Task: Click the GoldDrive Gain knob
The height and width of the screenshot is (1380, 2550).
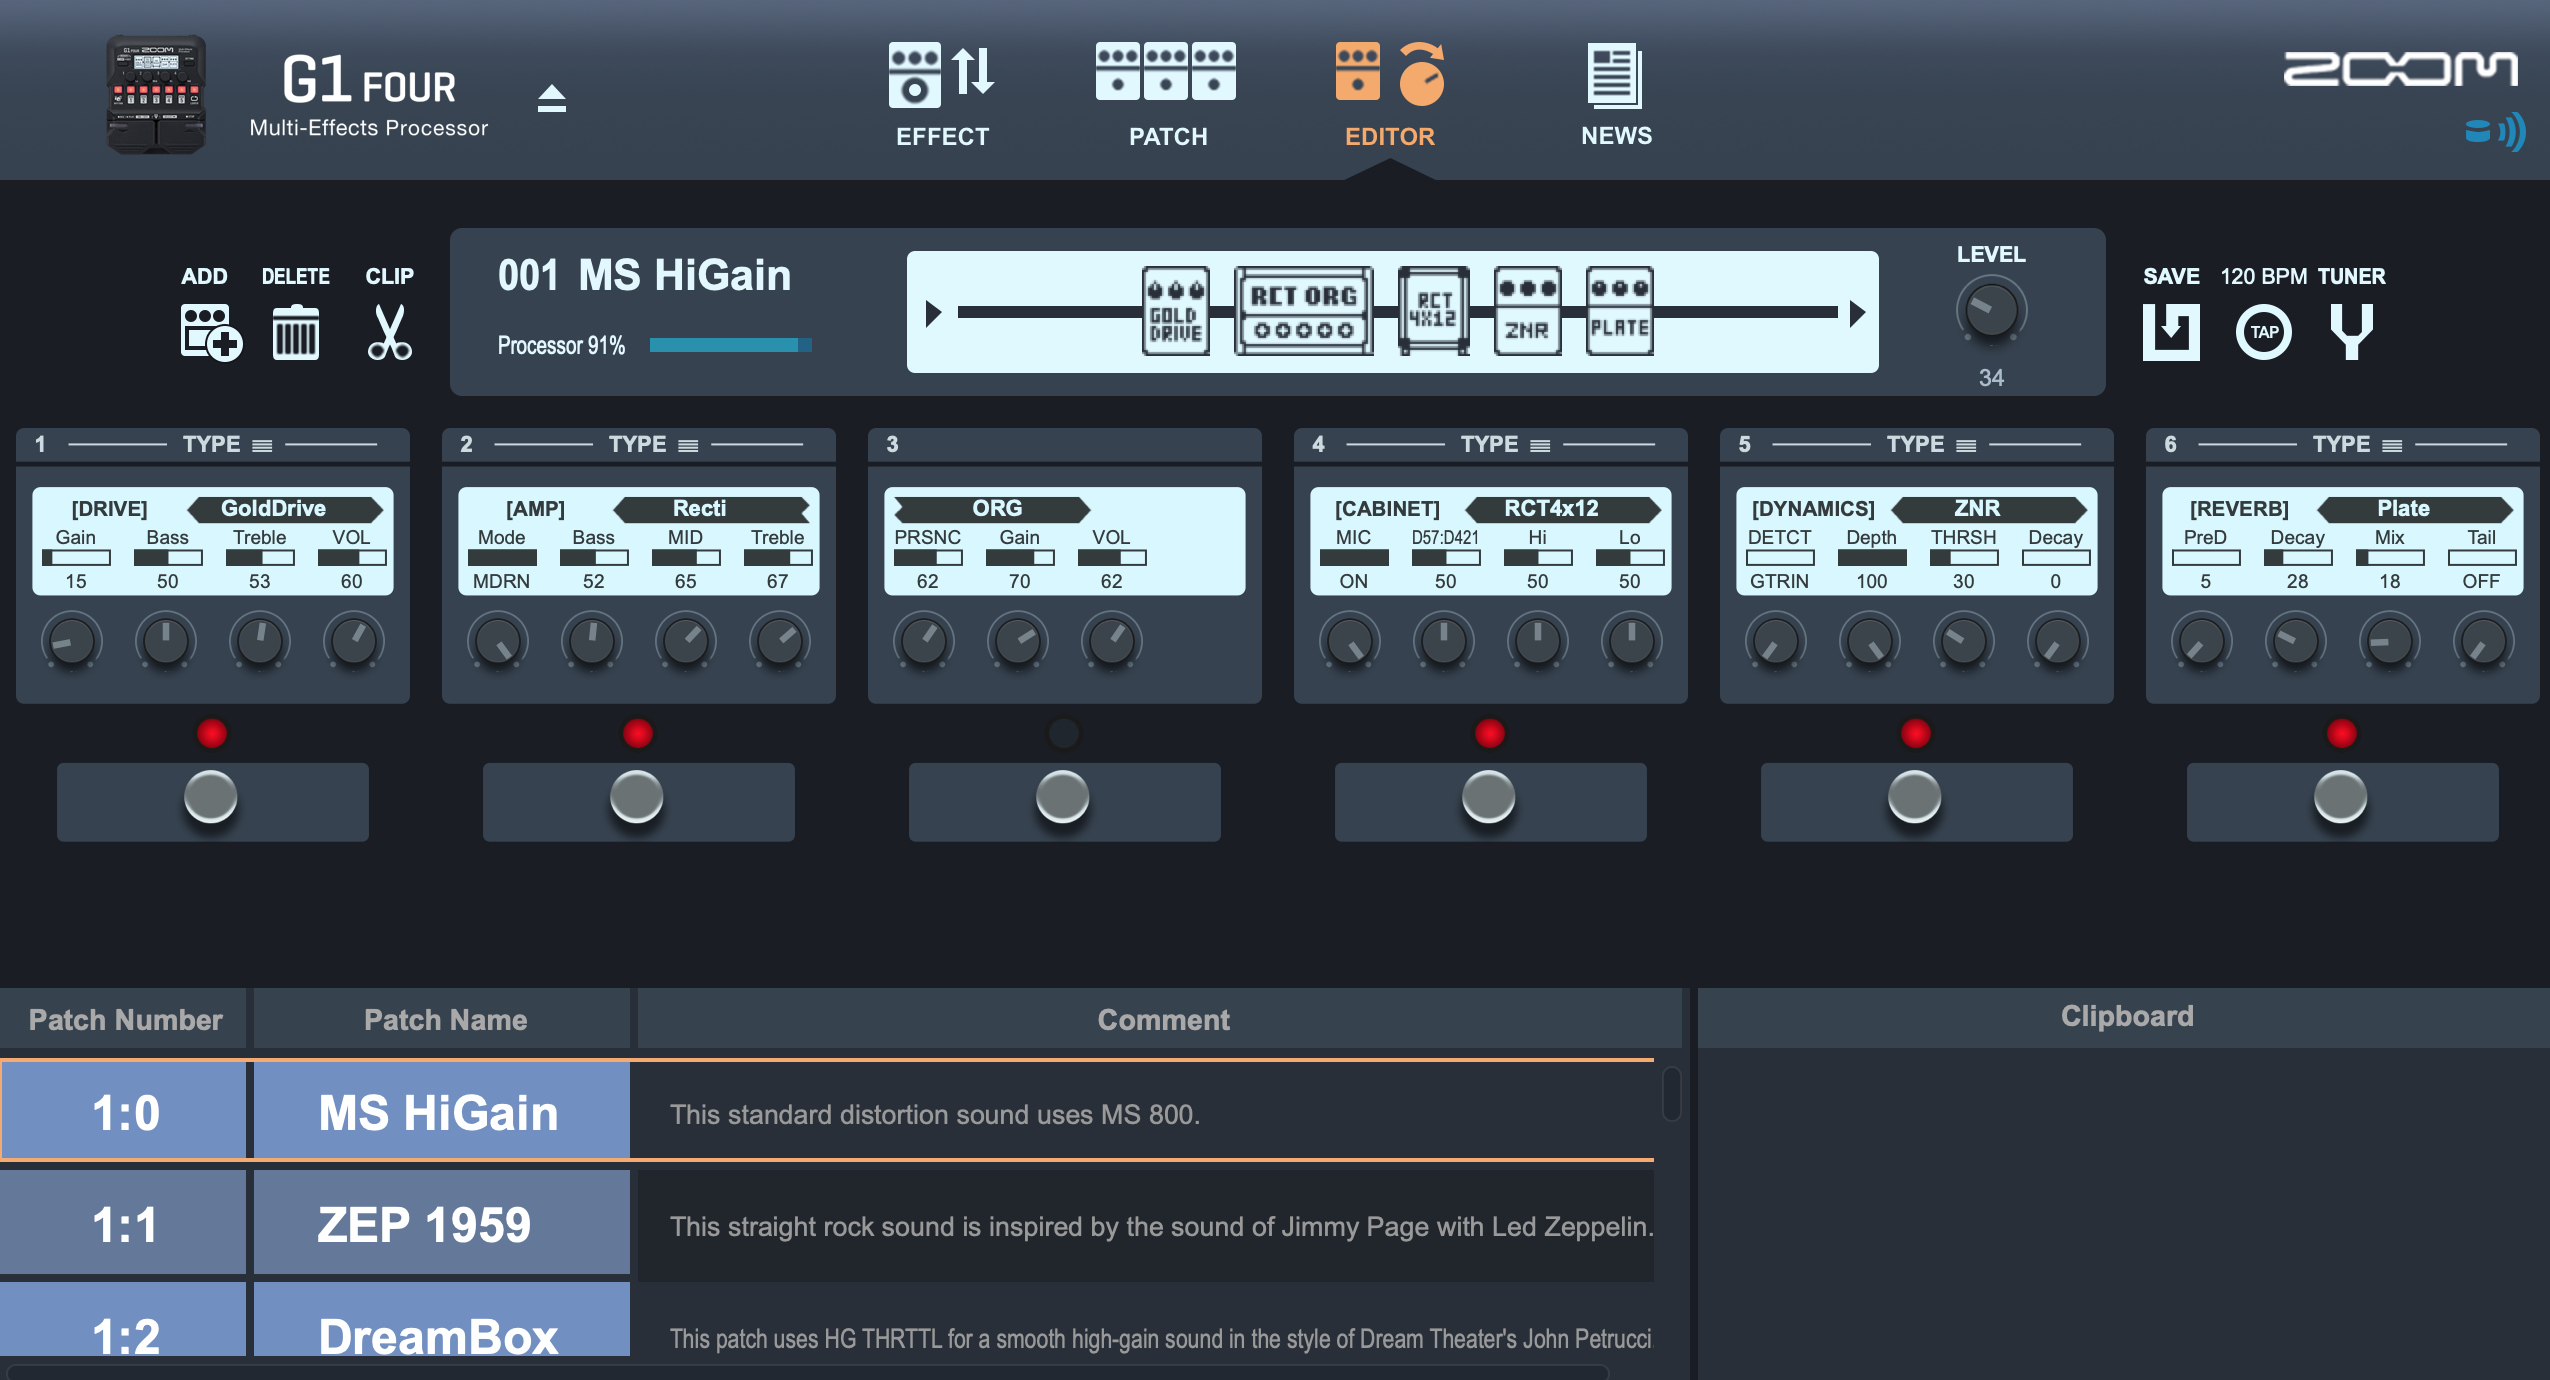Action: (72, 641)
